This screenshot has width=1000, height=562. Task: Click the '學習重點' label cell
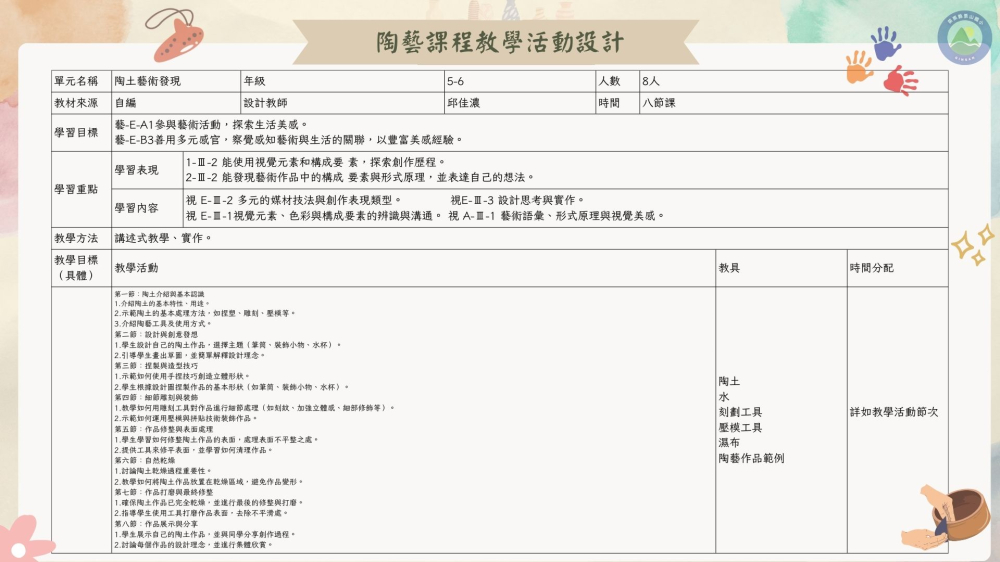81,189
